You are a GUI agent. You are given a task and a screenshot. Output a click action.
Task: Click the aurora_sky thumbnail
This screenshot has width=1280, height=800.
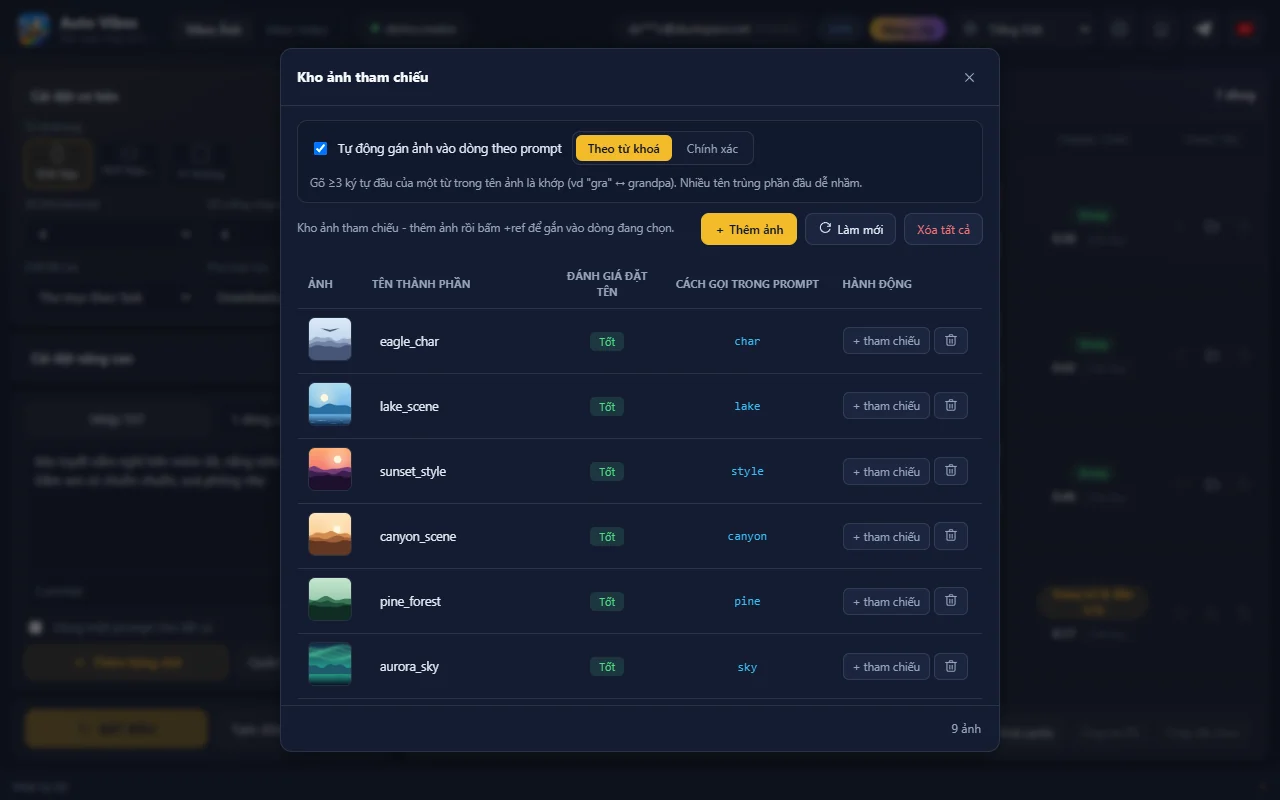tap(330, 665)
